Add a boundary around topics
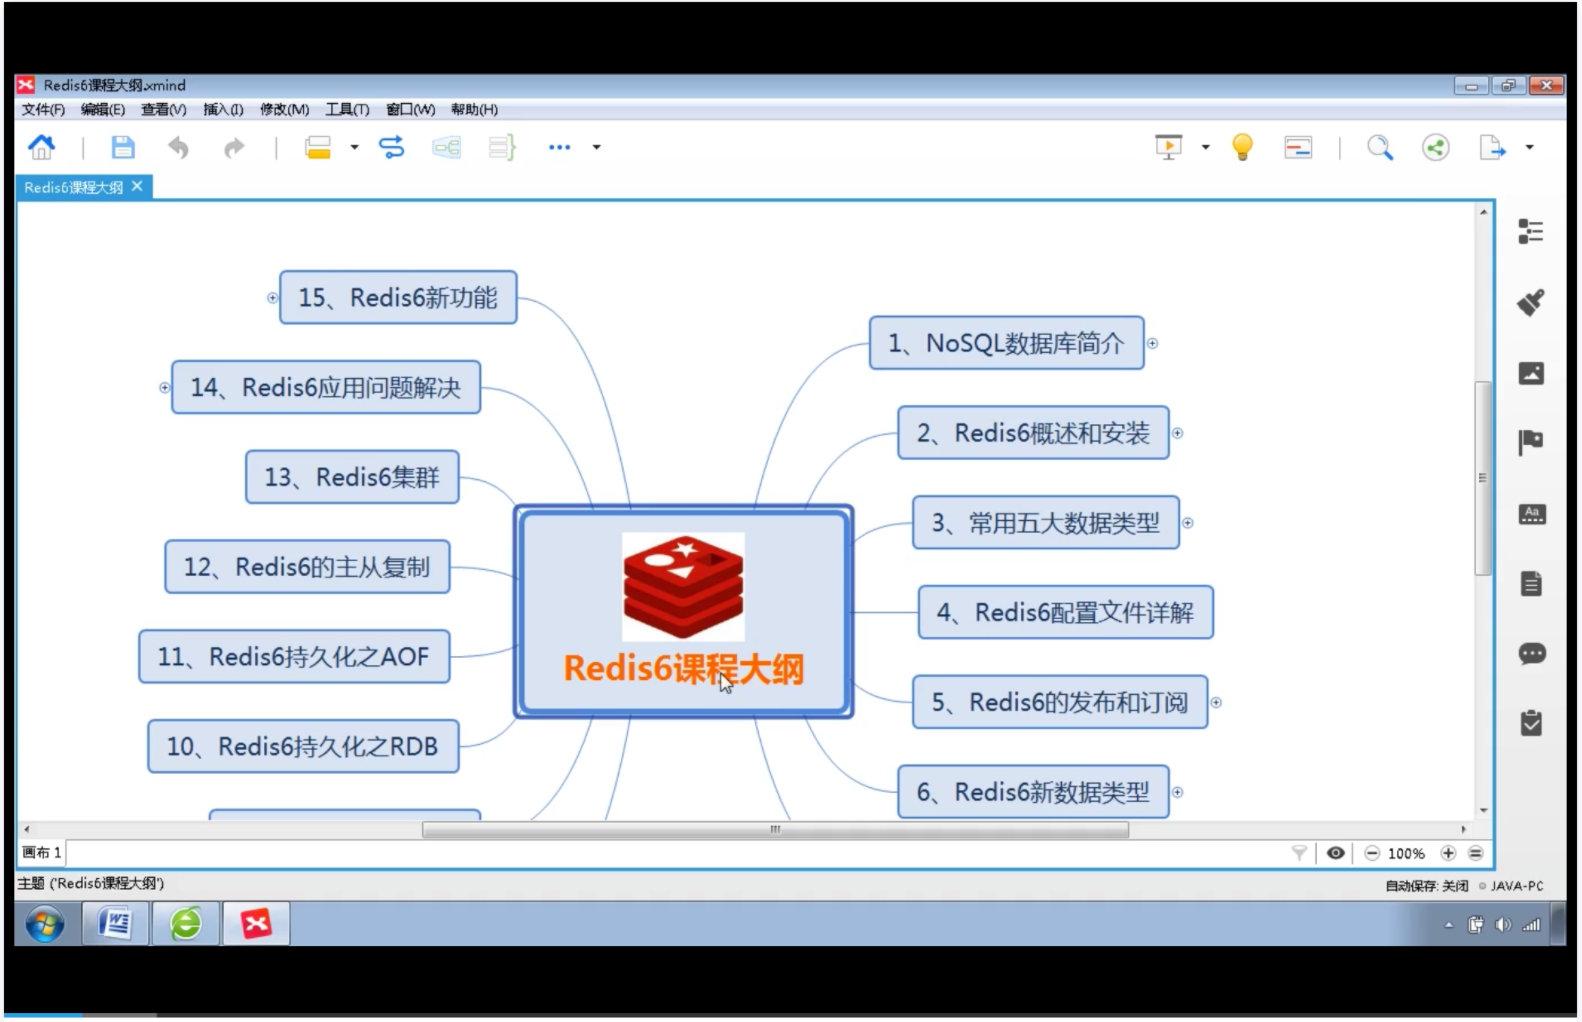1582x1022 pixels. (x=447, y=148)
